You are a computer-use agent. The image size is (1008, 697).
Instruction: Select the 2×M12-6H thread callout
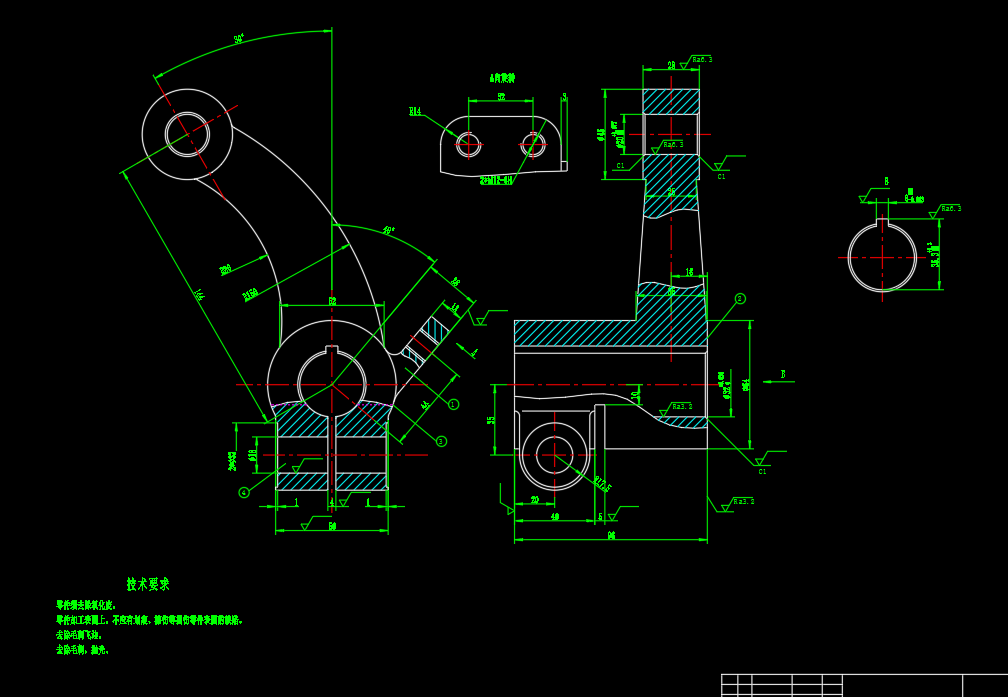(495, 181)
